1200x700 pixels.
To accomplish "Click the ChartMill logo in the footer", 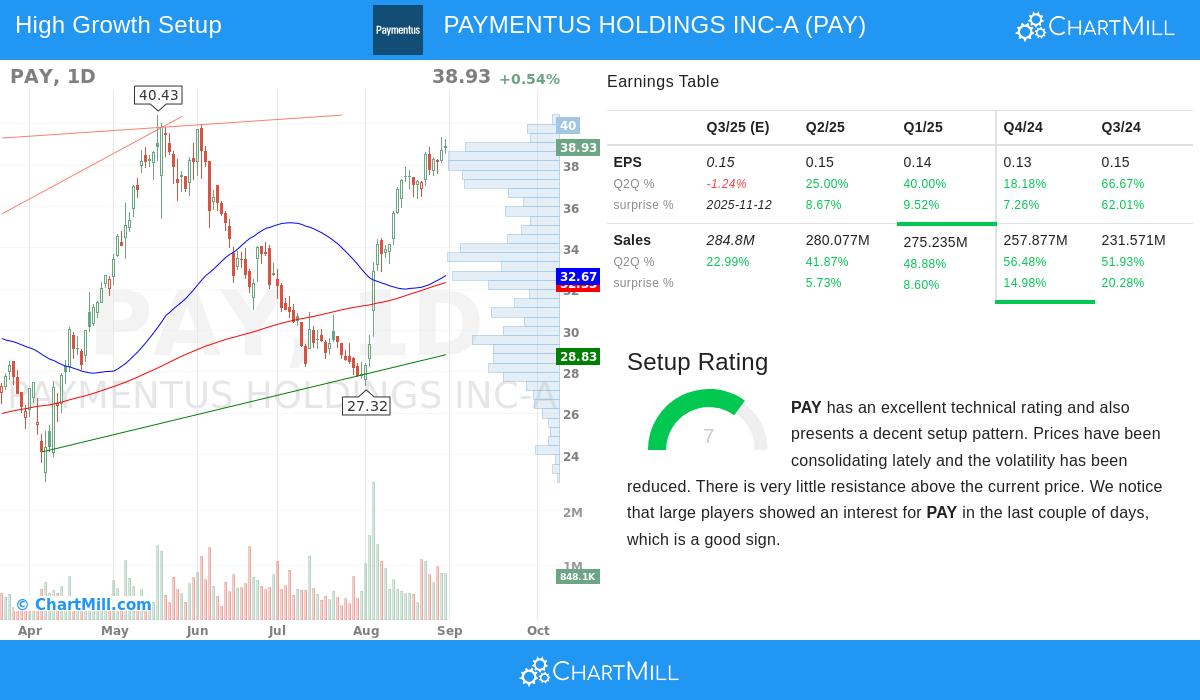I will [599, 671].
